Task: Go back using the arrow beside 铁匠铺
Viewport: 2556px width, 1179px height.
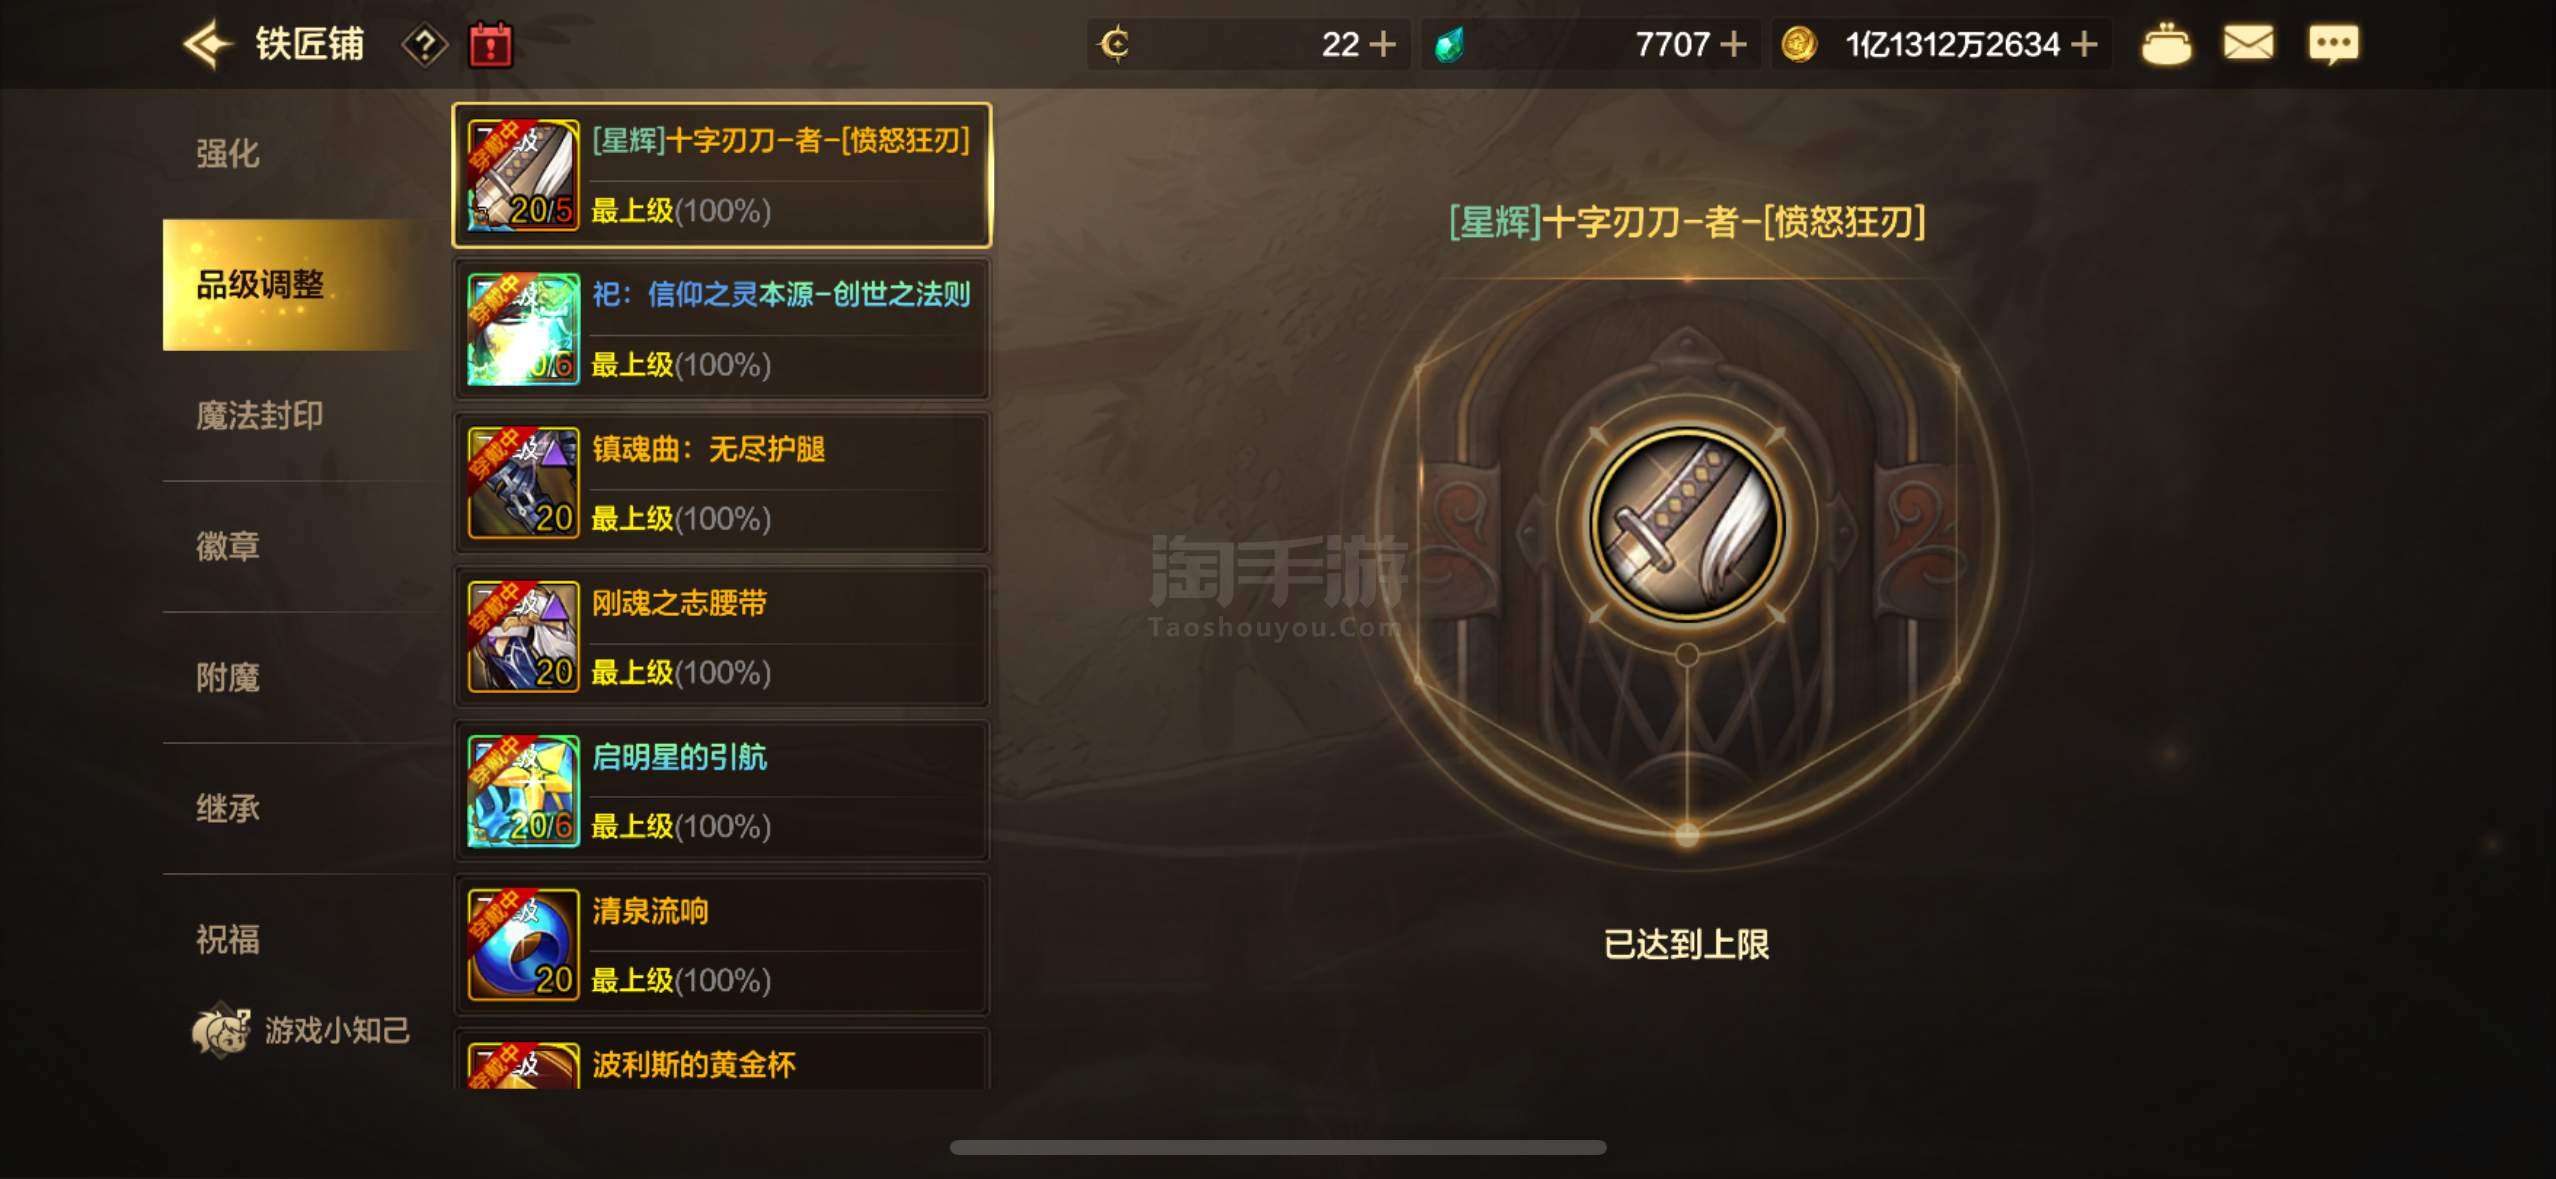Action: (x=207, y=45)
